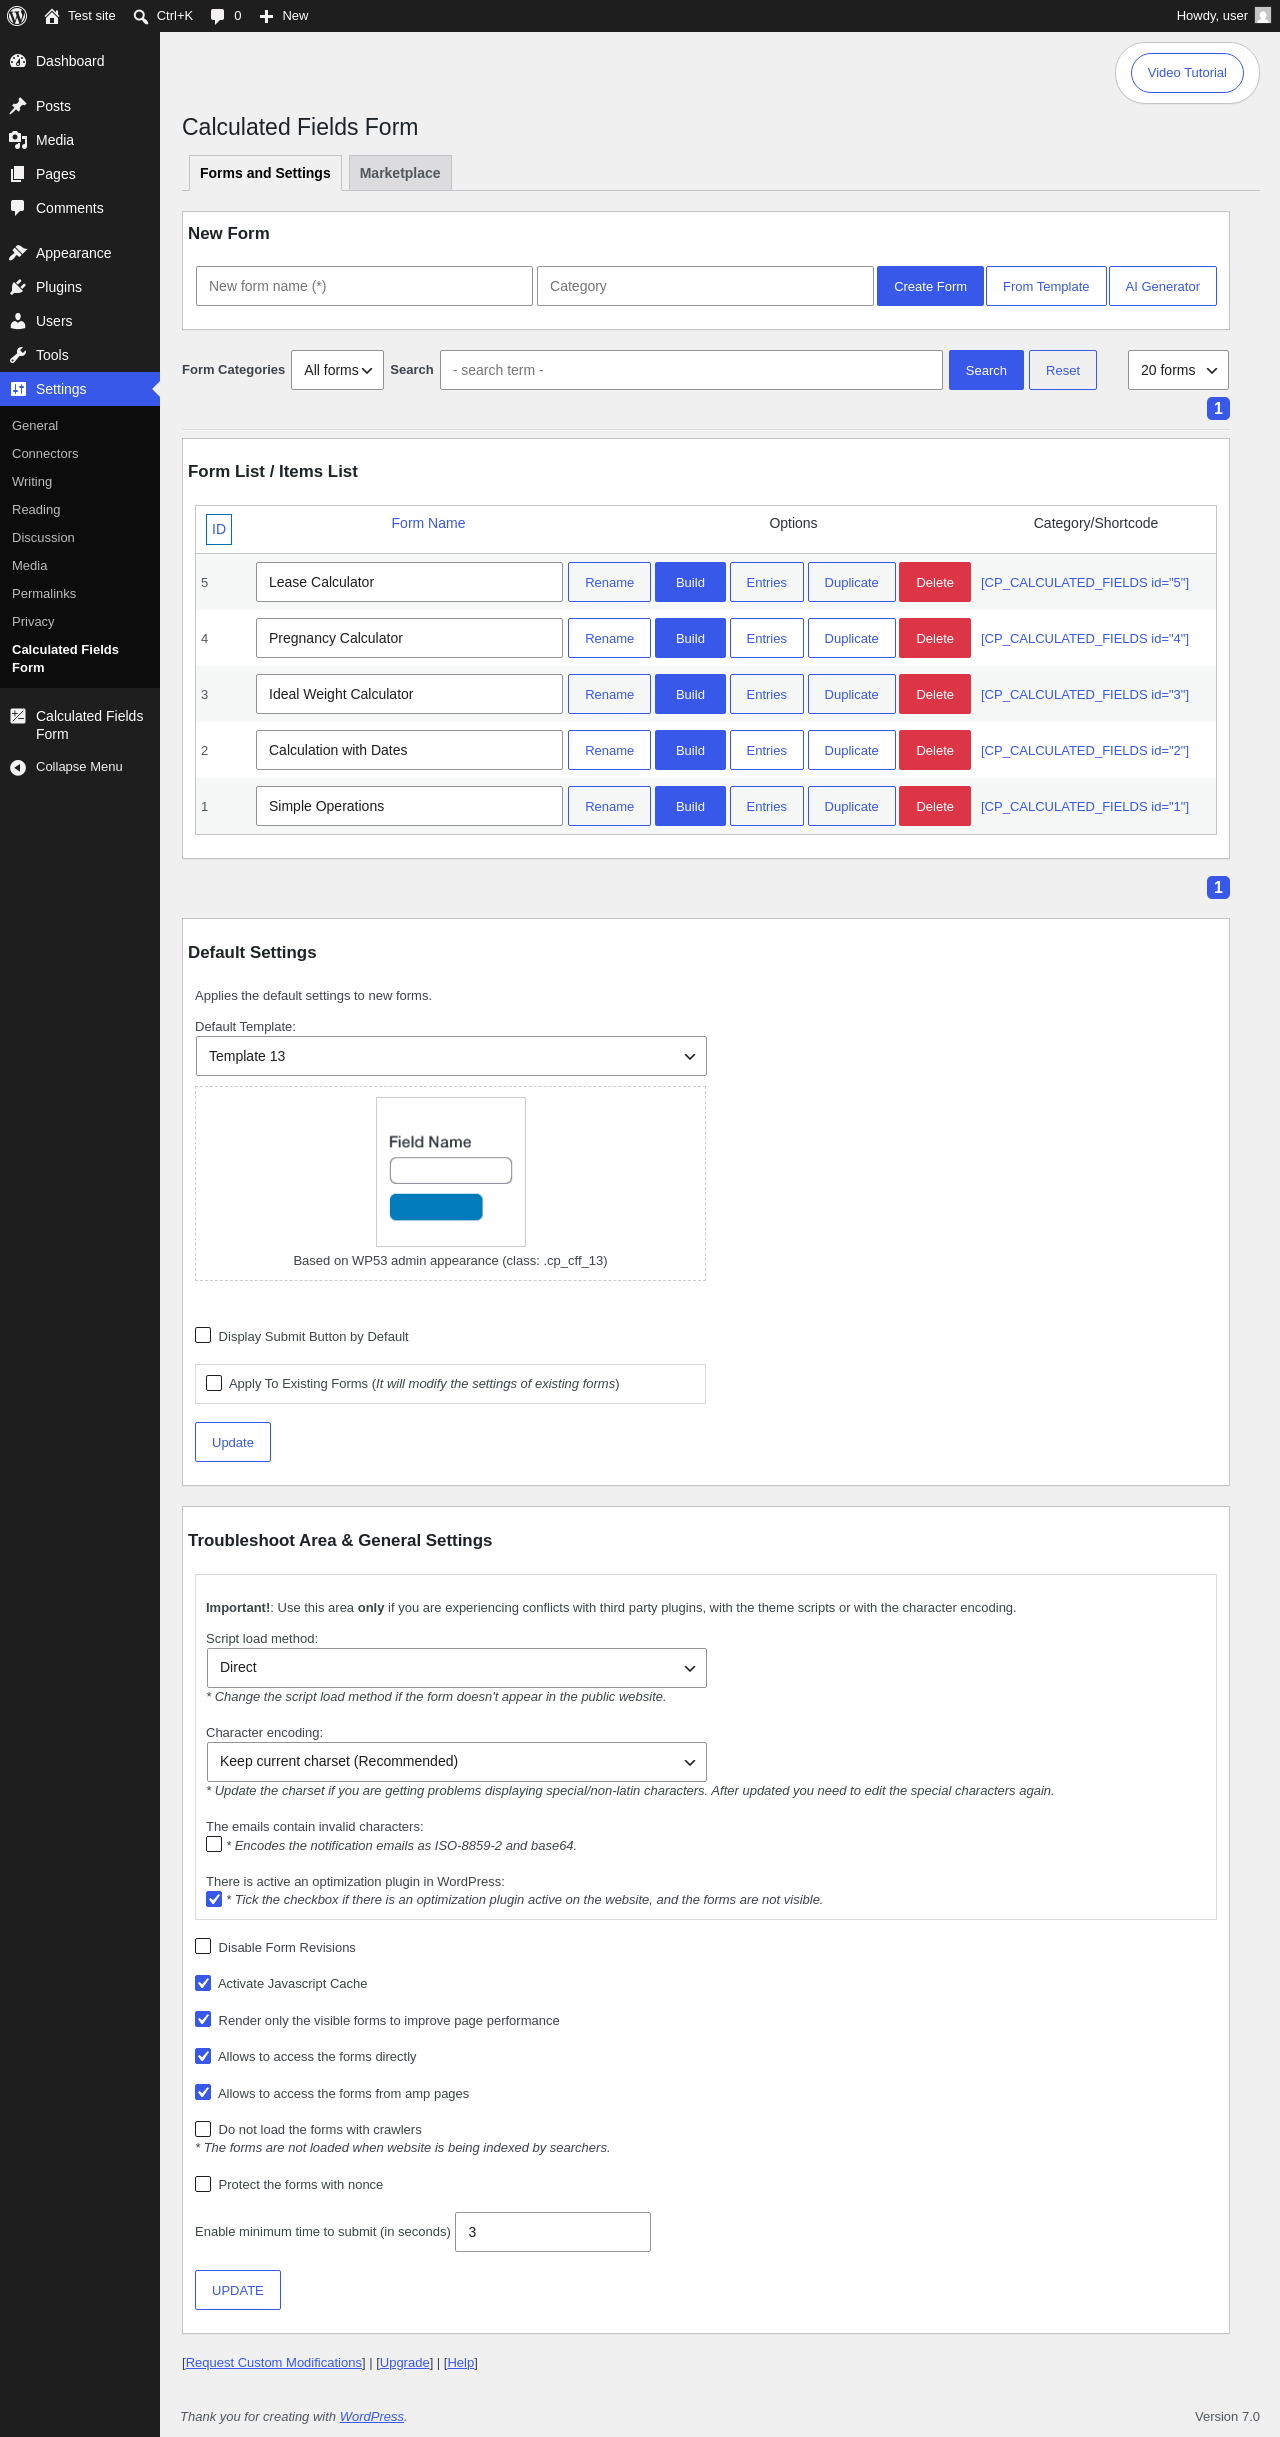Toggle Display Submit Button by Default
Viewport: 1280px width, 2437px height.
(x=203, y=1335)
